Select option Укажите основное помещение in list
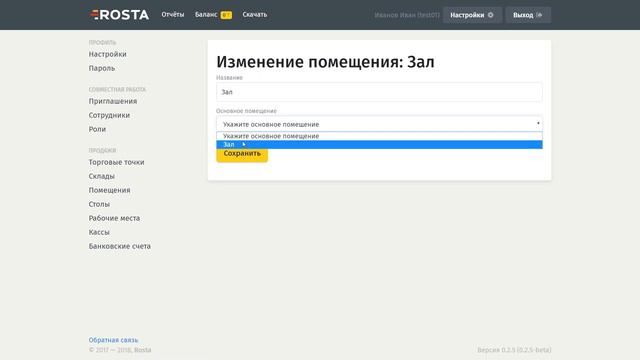The image size is (640, 360). click(x=379, y=136)
